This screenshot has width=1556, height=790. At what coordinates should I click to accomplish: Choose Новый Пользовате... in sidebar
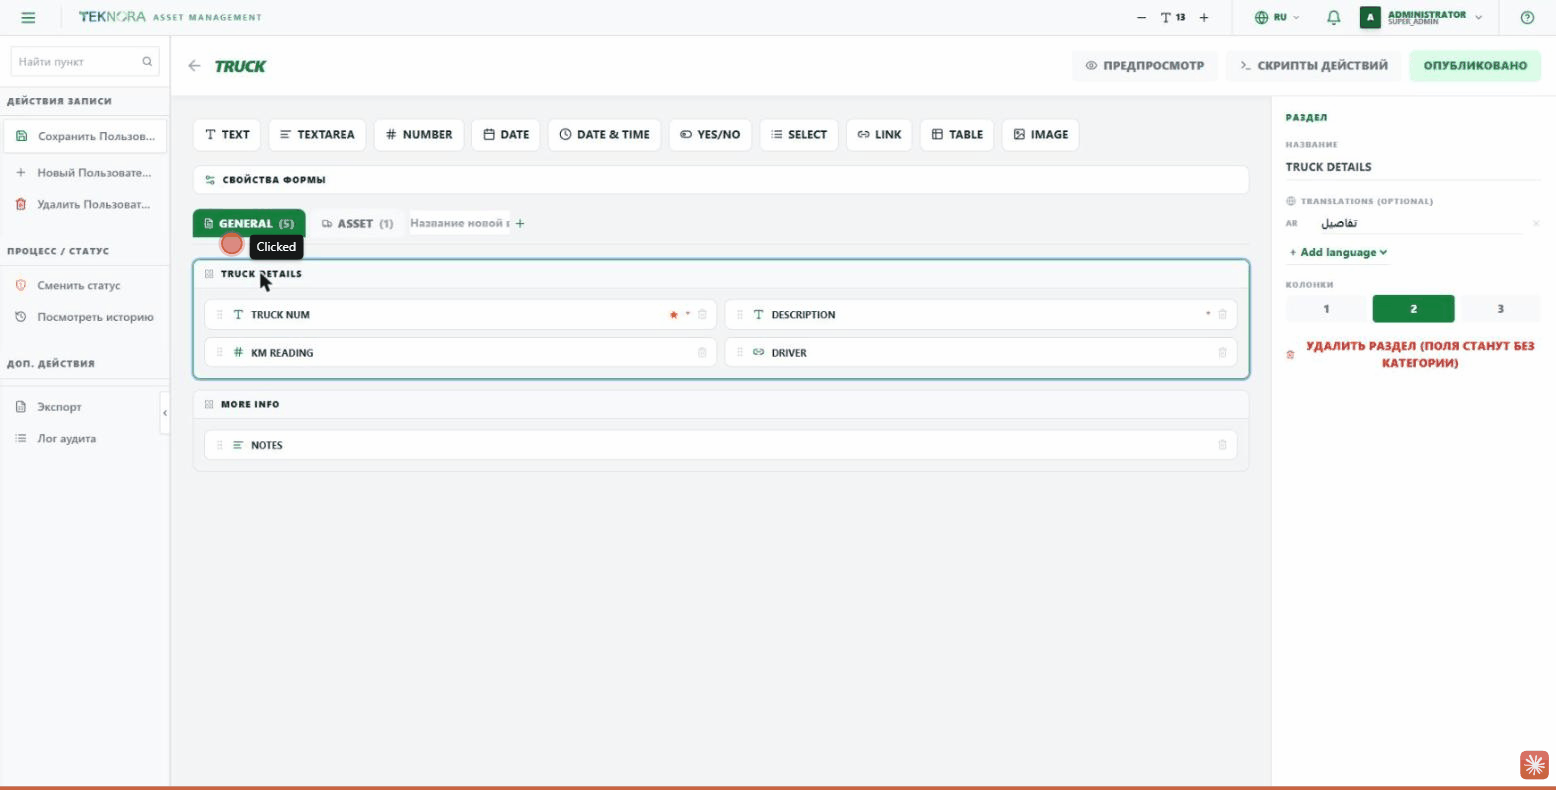pyautogui.click(x=85, y=172)
